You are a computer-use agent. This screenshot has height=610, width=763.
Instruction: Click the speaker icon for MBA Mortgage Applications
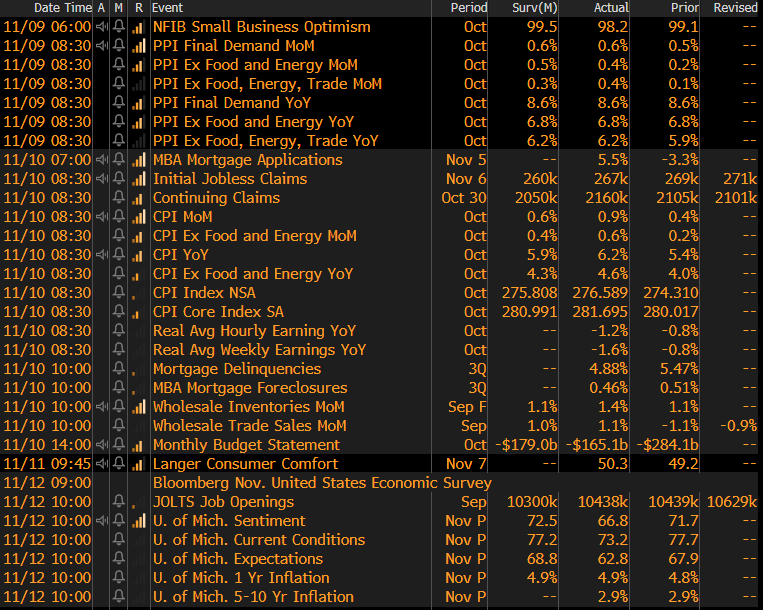coord(101,160)
